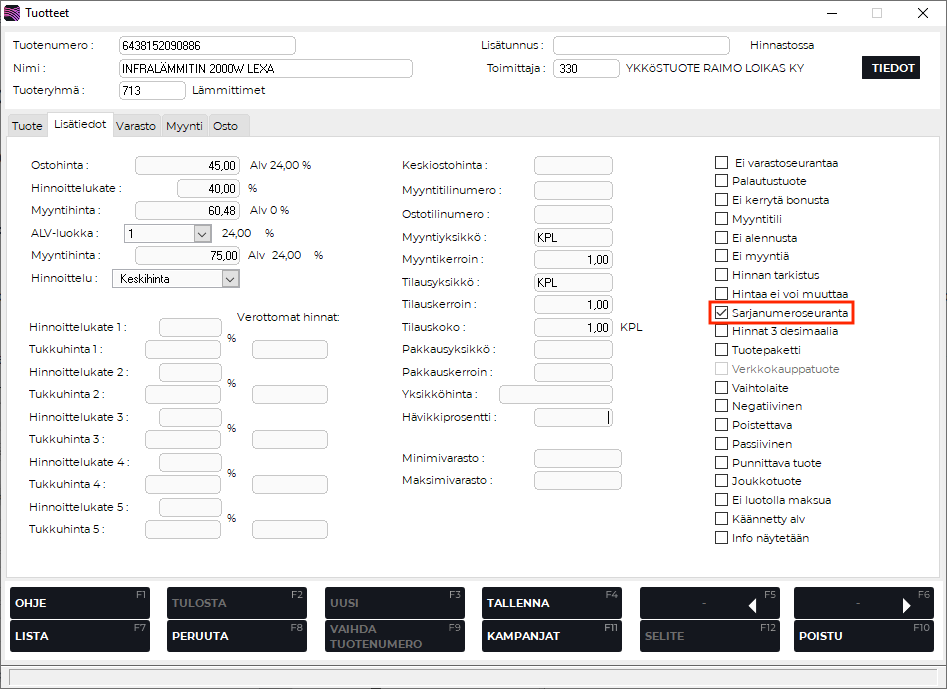
Task: Click the previous record arrow button F5
Action: point(709,603)
